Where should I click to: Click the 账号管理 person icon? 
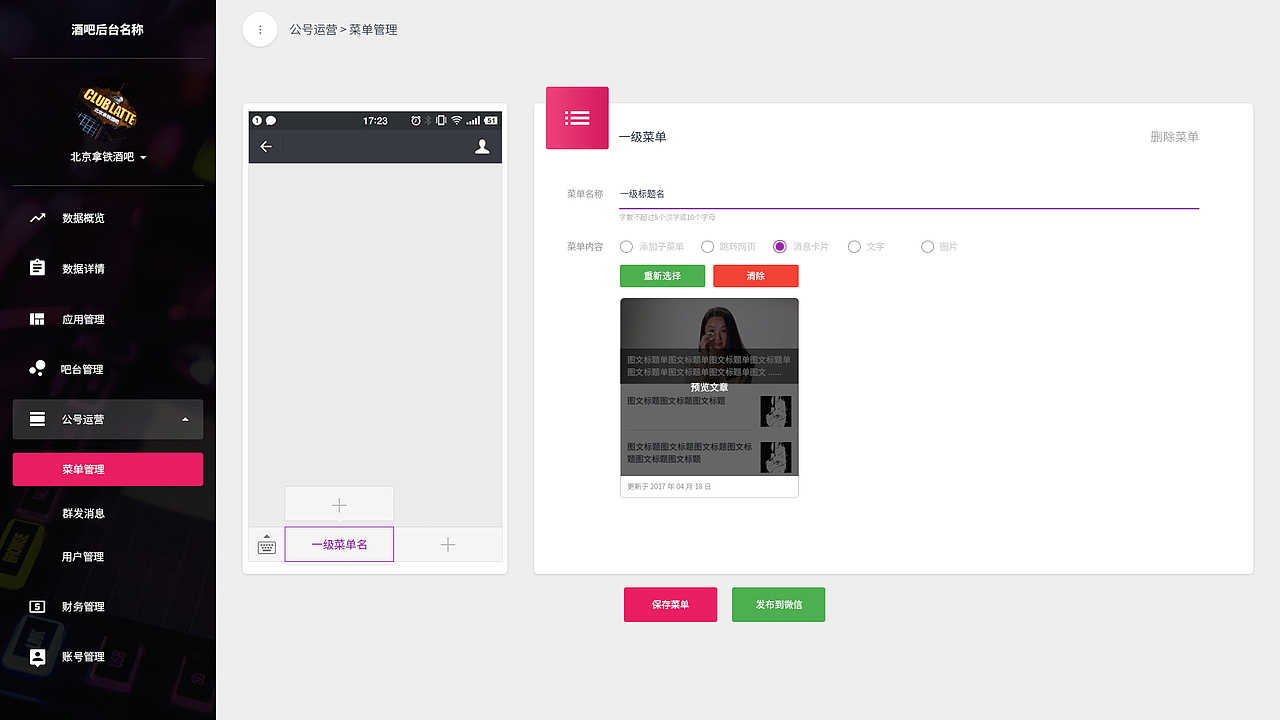(37, 657)
